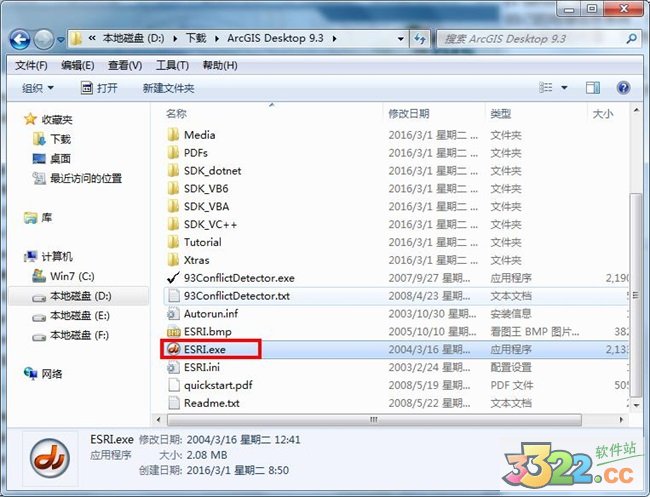The height and width of the screenshot is (497, 650).
Task: Toggle the preview pane icon
Action: click(593, 87)
